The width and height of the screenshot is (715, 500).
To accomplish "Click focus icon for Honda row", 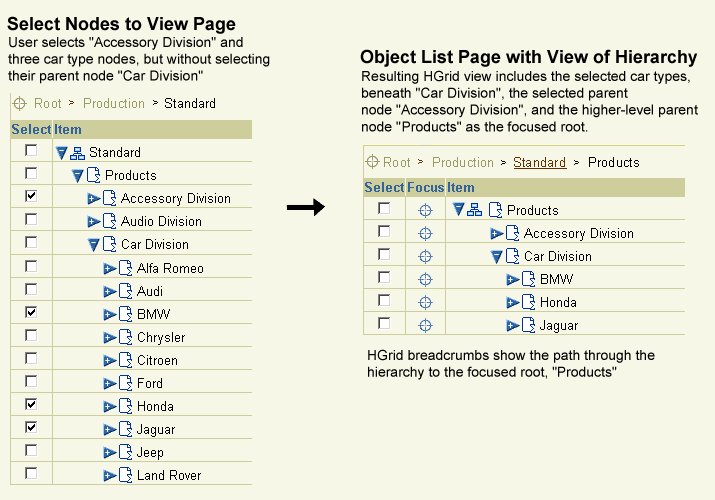I will click(425, 302).
